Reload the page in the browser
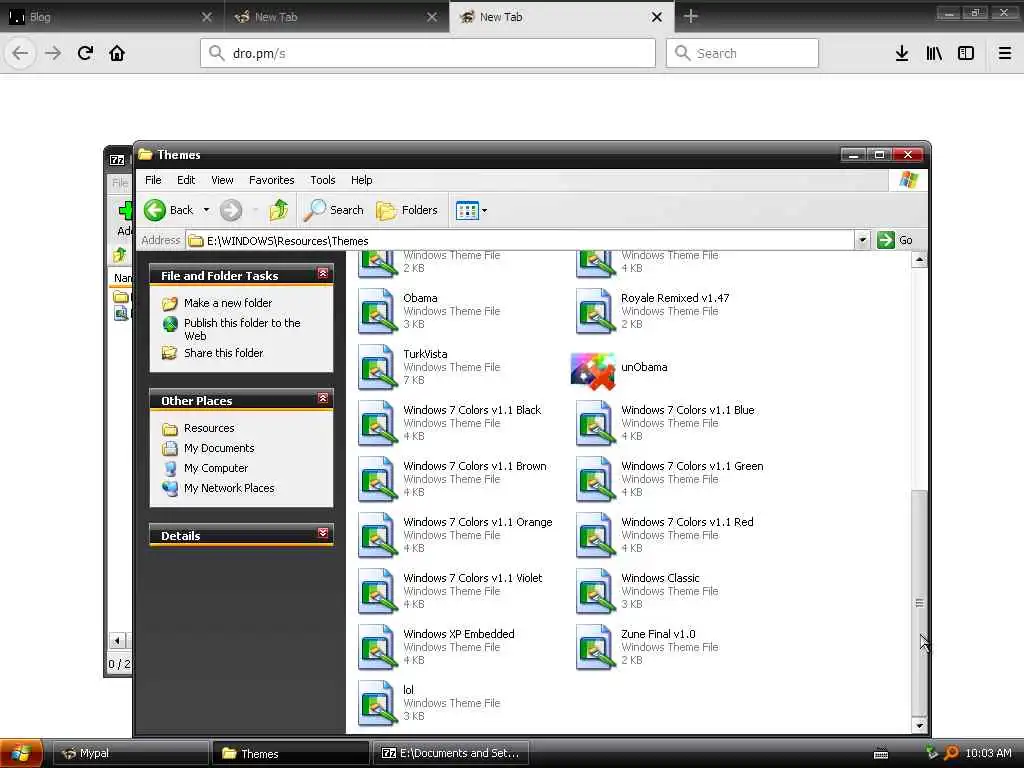 tap(85, 54)
